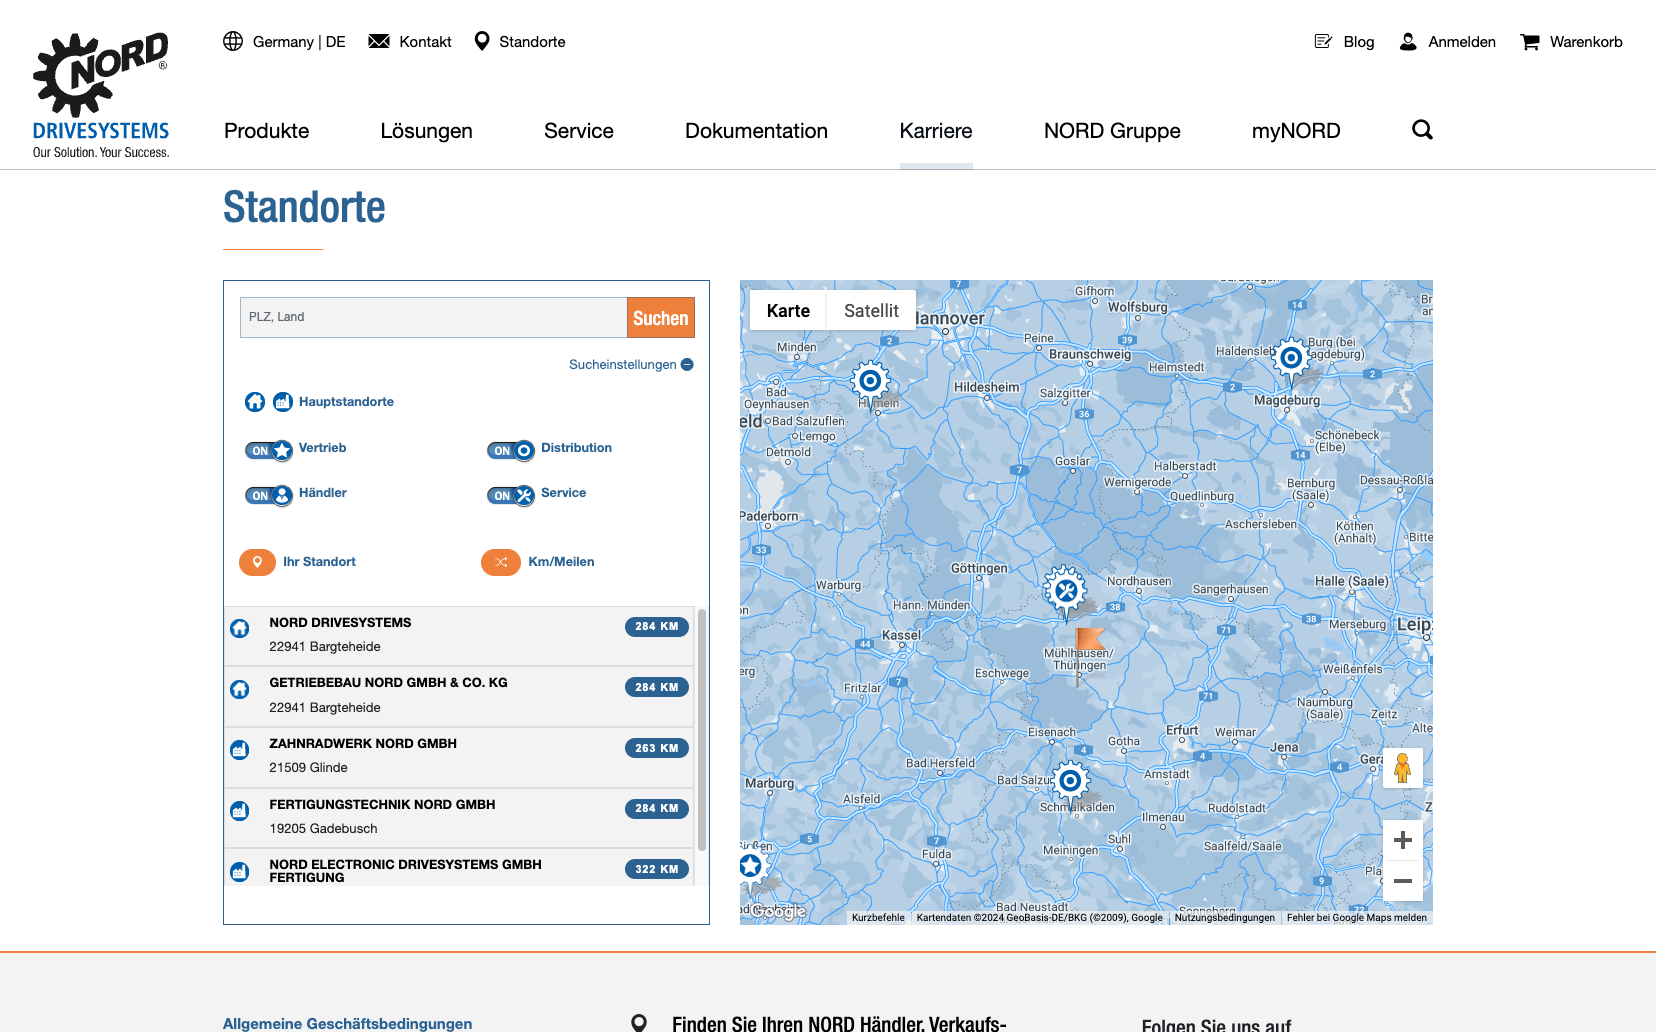
Task: Click the service marker near Nordhausen
Action: coord(1065,592)
